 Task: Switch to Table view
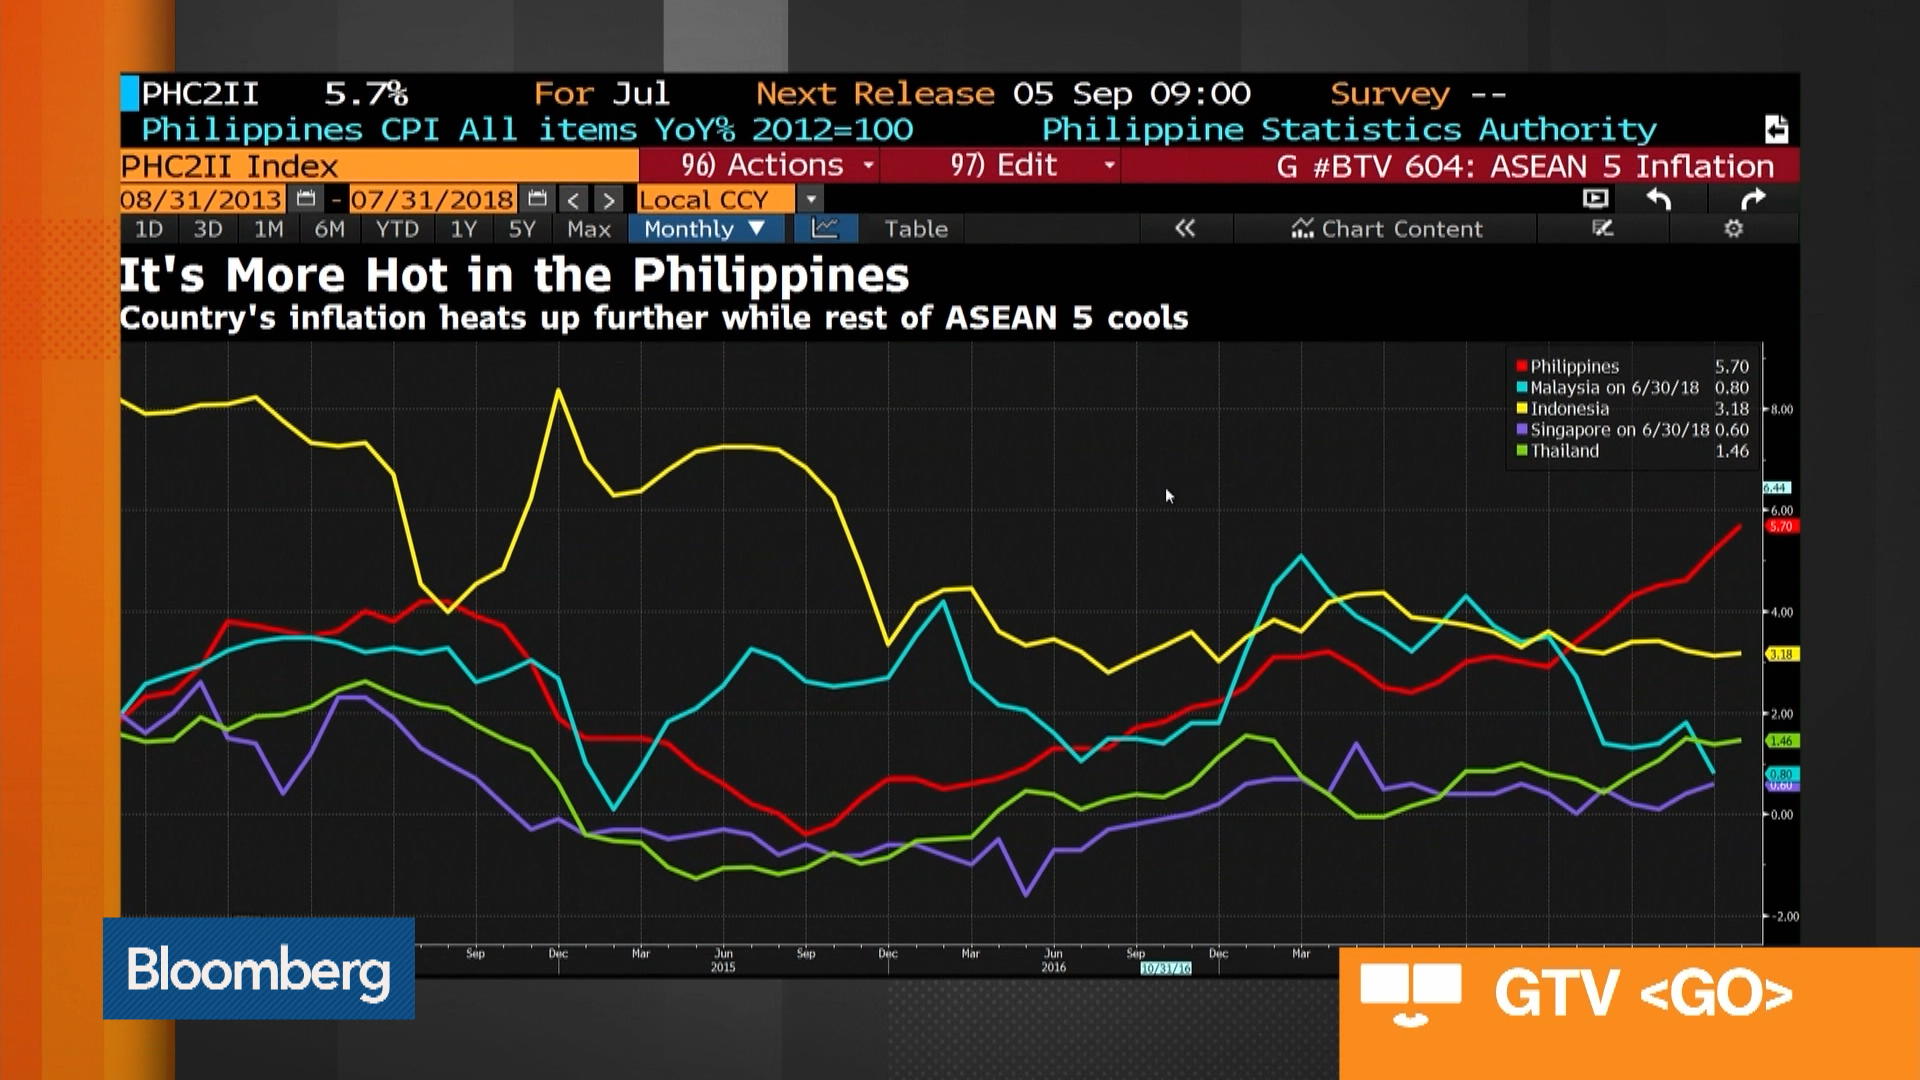point(916,229)
